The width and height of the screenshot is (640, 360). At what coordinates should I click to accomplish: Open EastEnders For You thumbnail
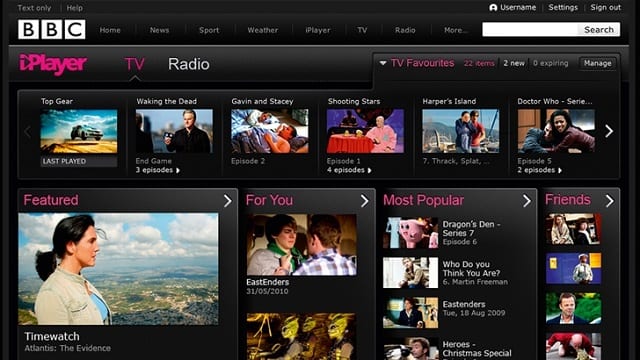pos(302,245)
